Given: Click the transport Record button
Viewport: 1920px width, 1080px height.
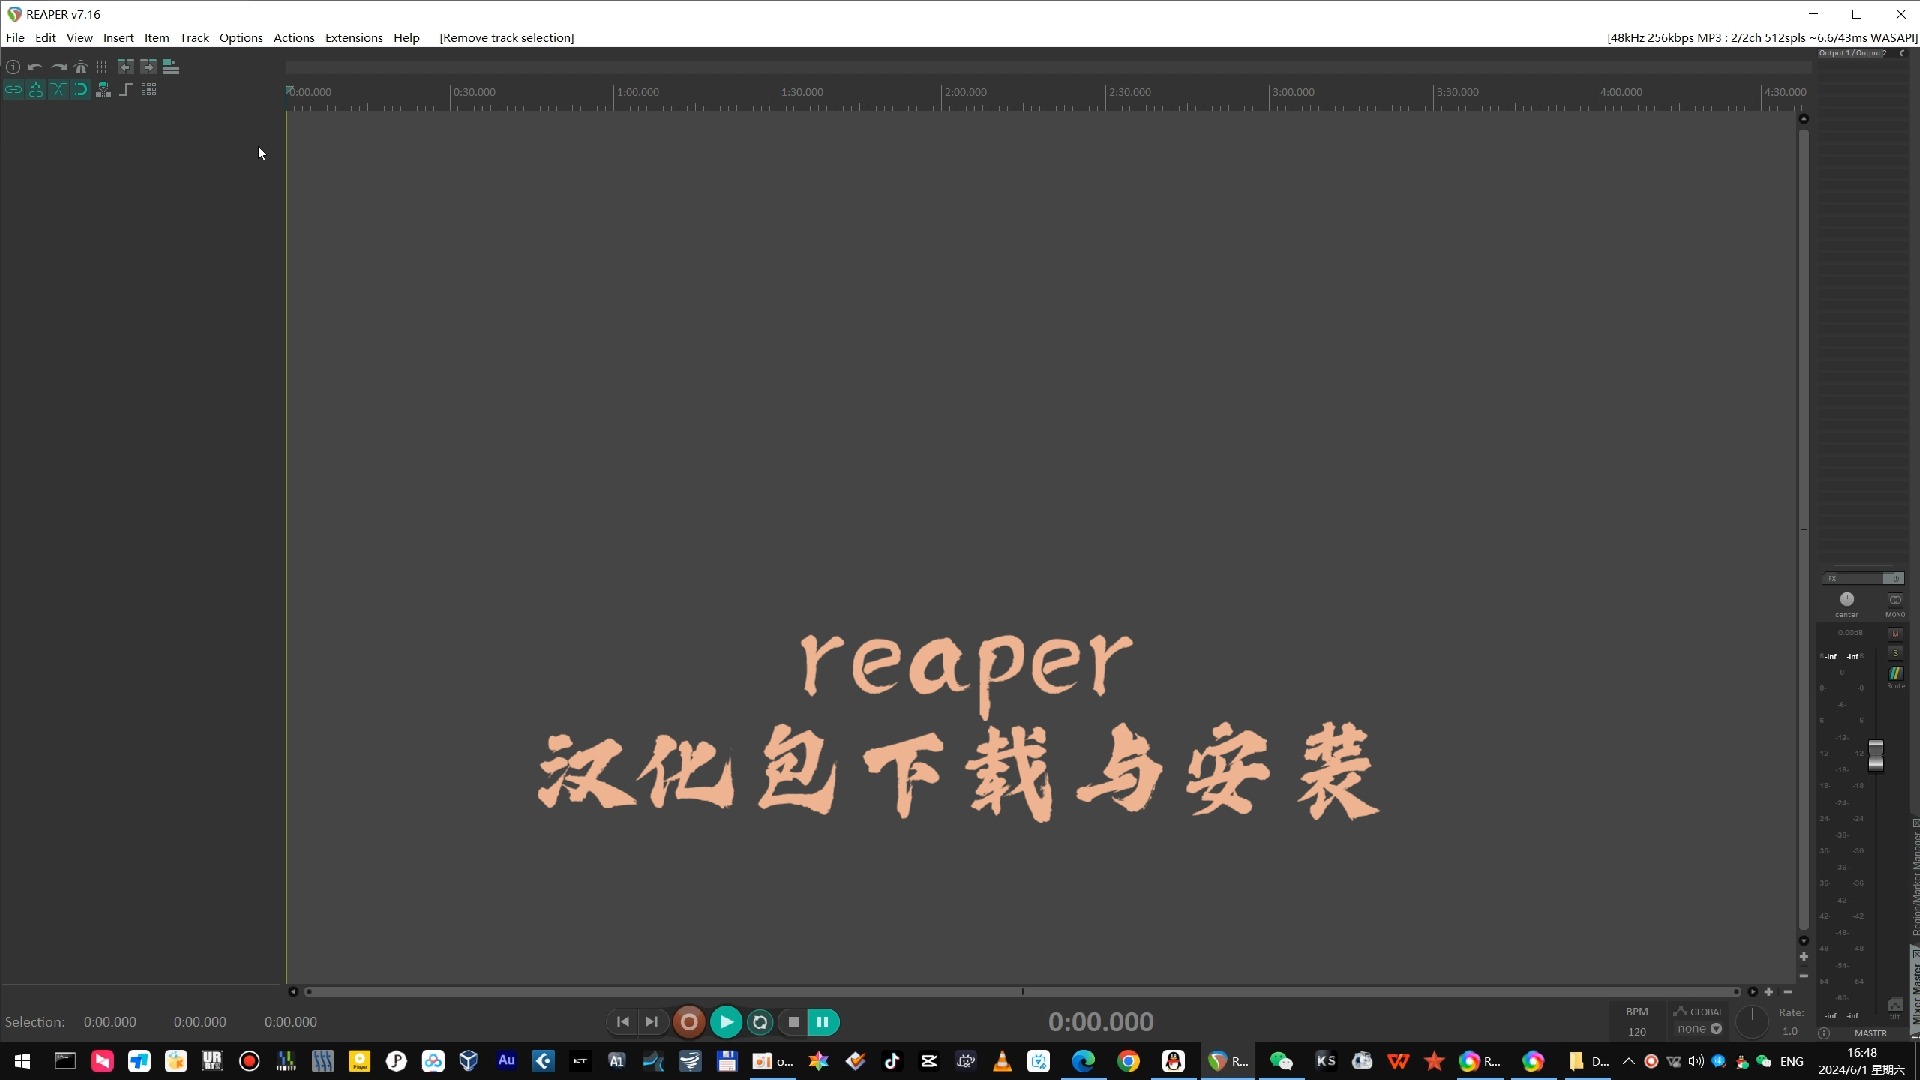Looking at the screenshot, I should coord(689,1022).
